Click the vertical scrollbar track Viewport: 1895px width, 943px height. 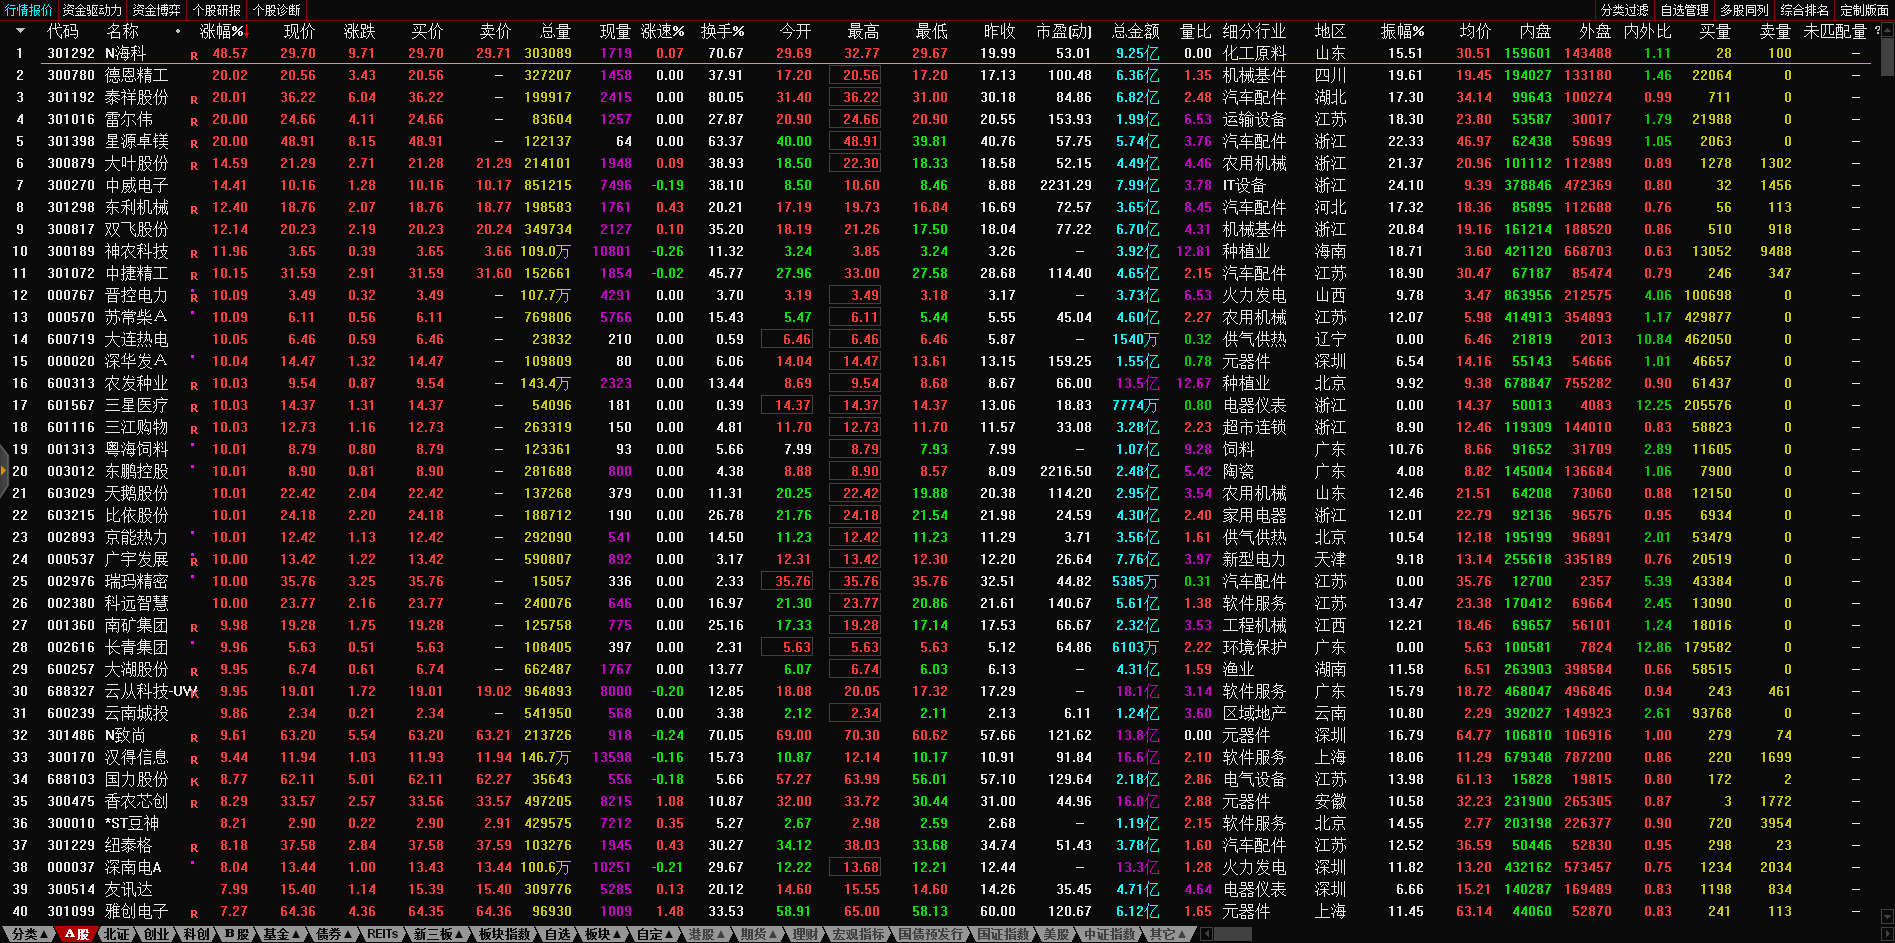tap(1887, 500)
